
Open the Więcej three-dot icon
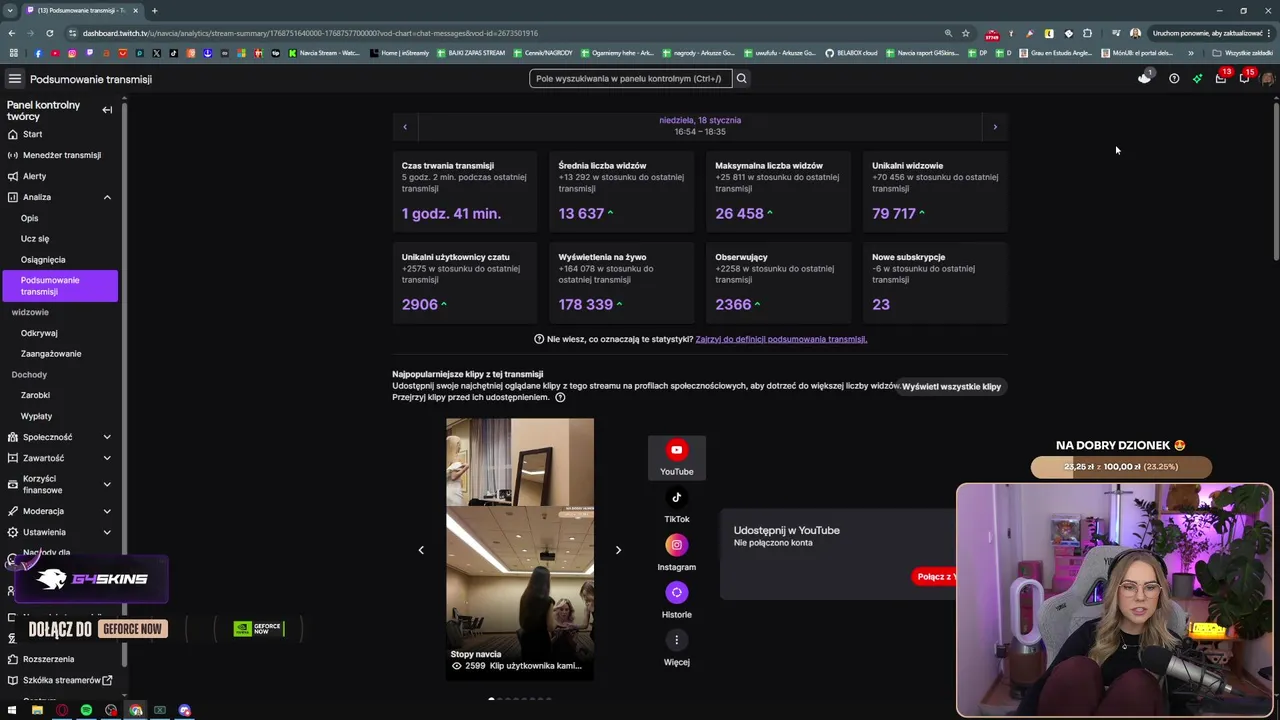pyautogui.click(x=677, y=640)
